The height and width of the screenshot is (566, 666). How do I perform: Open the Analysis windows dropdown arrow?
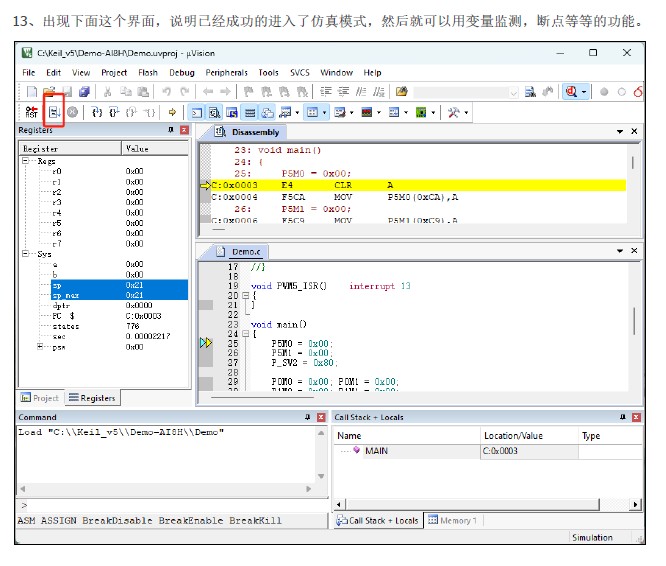[x=378, y=113]
